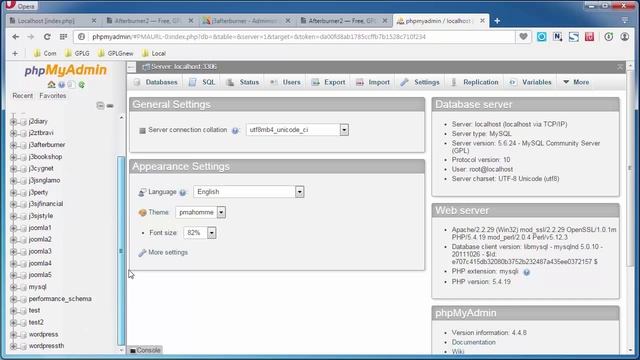640x360 pixels.
Task: Open a new browser tab with plus
Action: point(497,21)
